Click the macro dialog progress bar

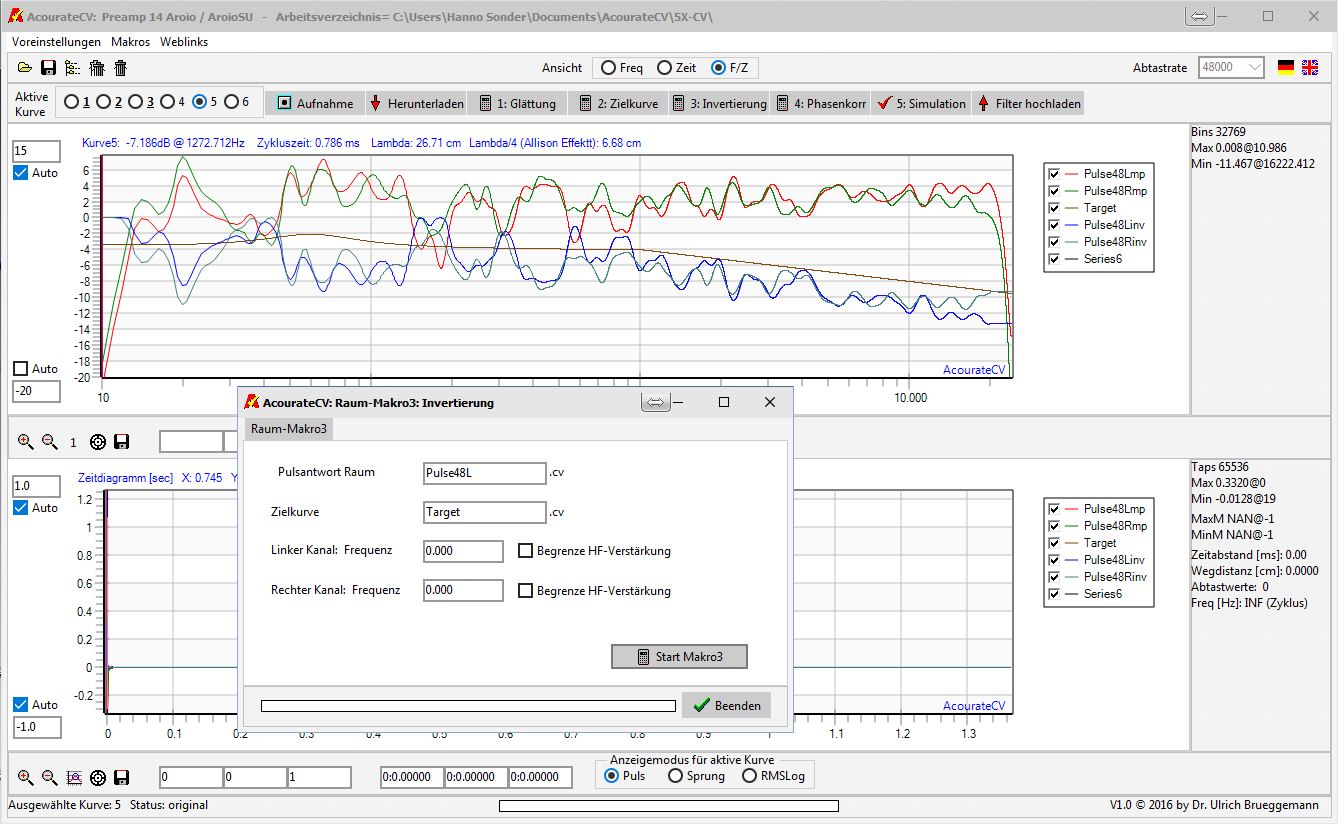pos(468,706)
